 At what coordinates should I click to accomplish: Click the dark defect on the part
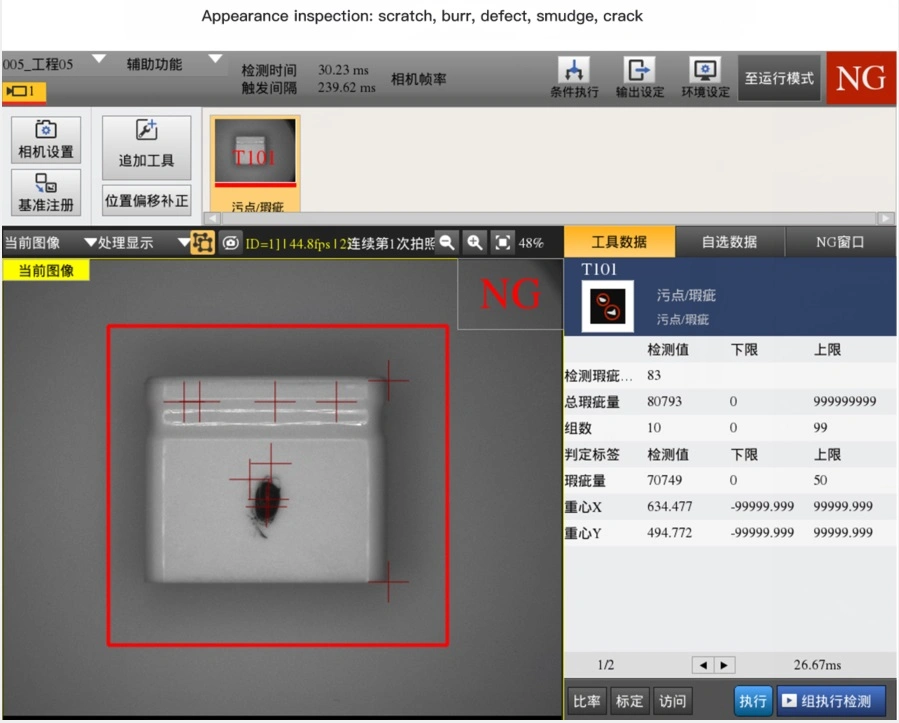[266, 502]
